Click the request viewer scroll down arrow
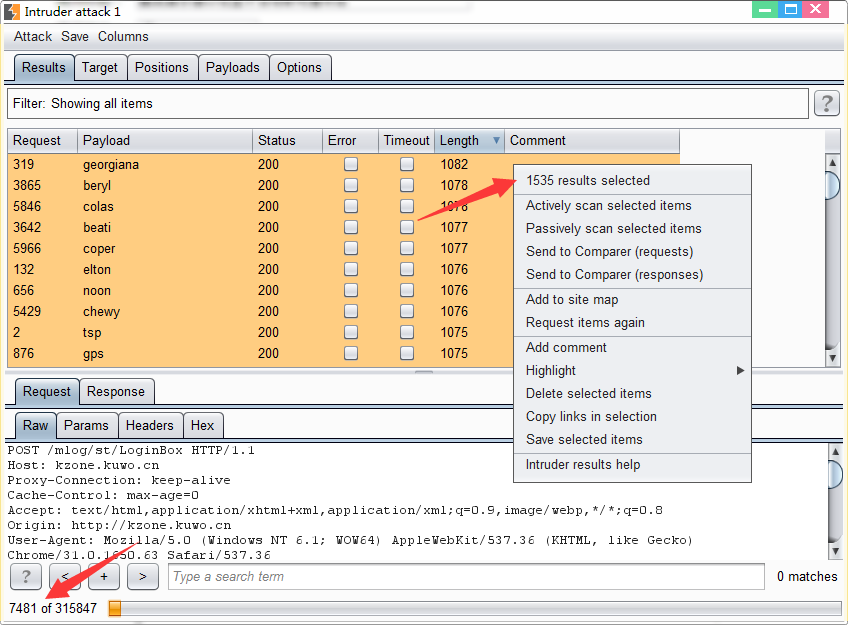848x625 pixels. 835,551
